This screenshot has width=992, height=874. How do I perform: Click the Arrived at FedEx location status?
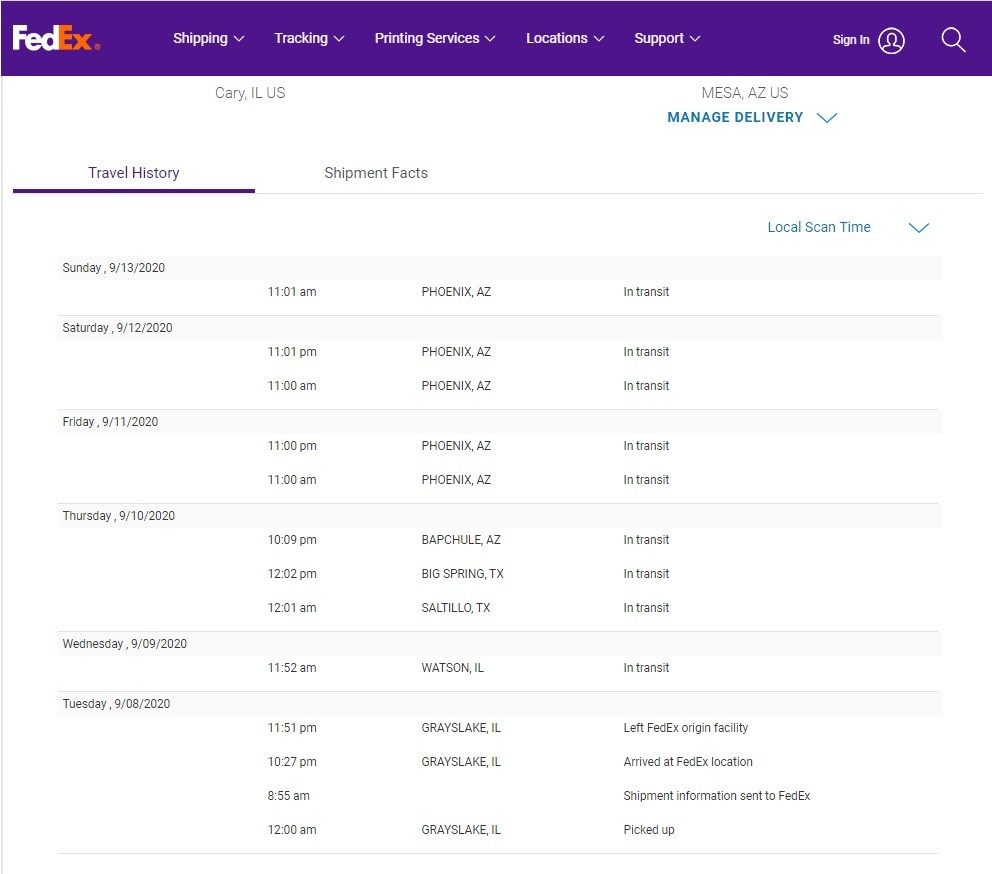688,762
